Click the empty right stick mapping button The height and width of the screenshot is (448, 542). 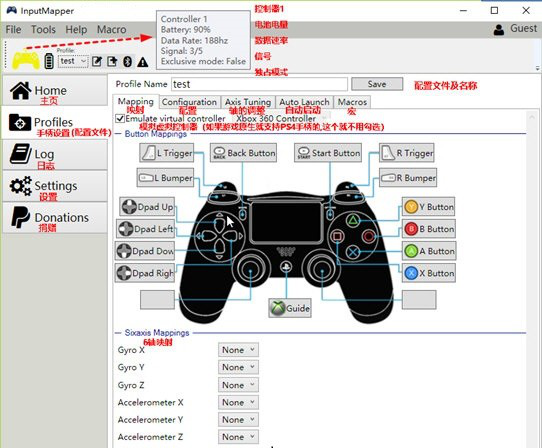tap(419, 300)
